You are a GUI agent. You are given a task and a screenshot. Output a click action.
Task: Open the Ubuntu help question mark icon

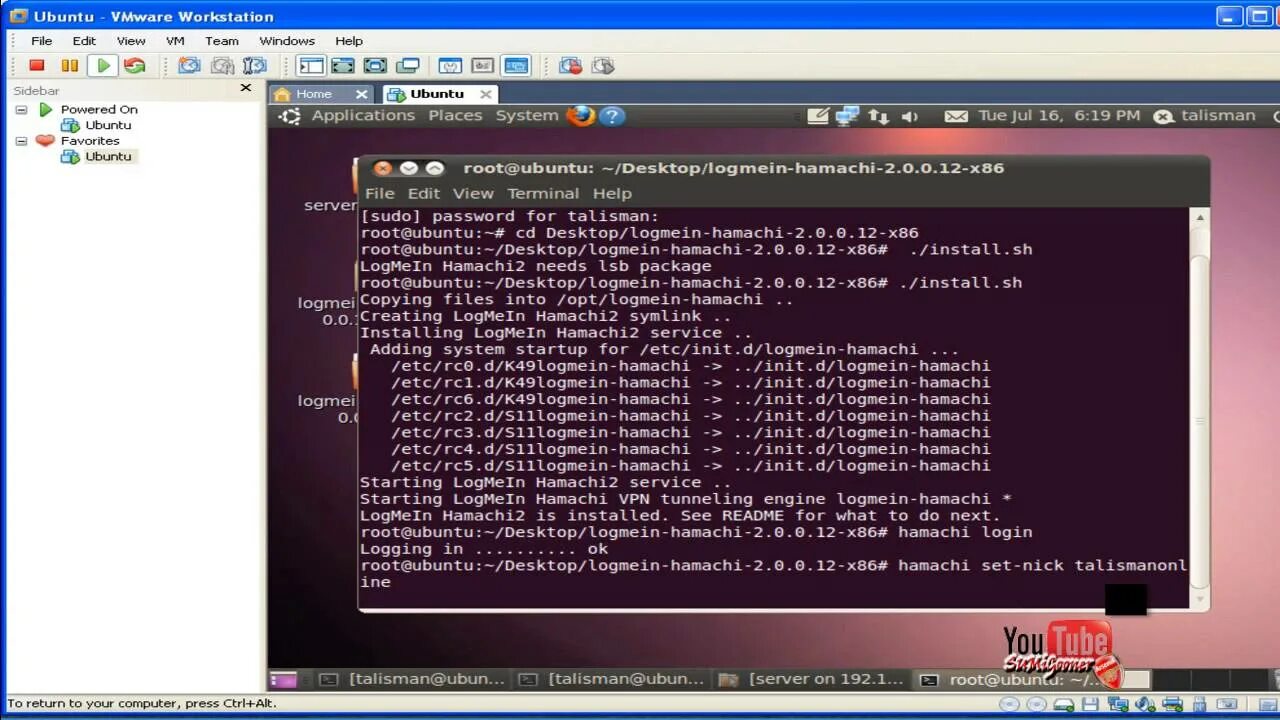(612, 116)
